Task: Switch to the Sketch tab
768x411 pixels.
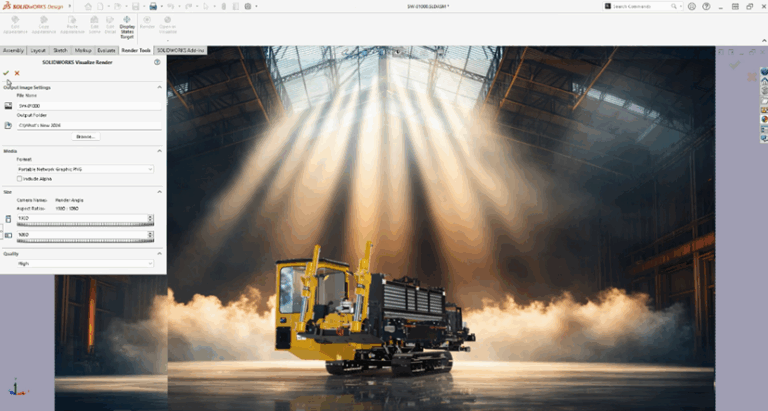Action: point(60,50)
